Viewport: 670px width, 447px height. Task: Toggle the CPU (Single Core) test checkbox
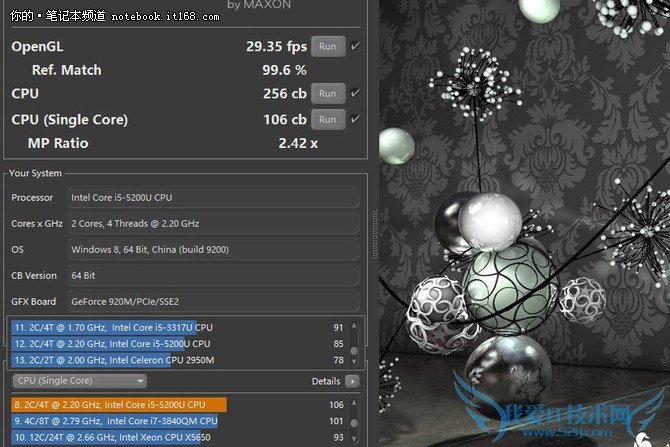355,119
